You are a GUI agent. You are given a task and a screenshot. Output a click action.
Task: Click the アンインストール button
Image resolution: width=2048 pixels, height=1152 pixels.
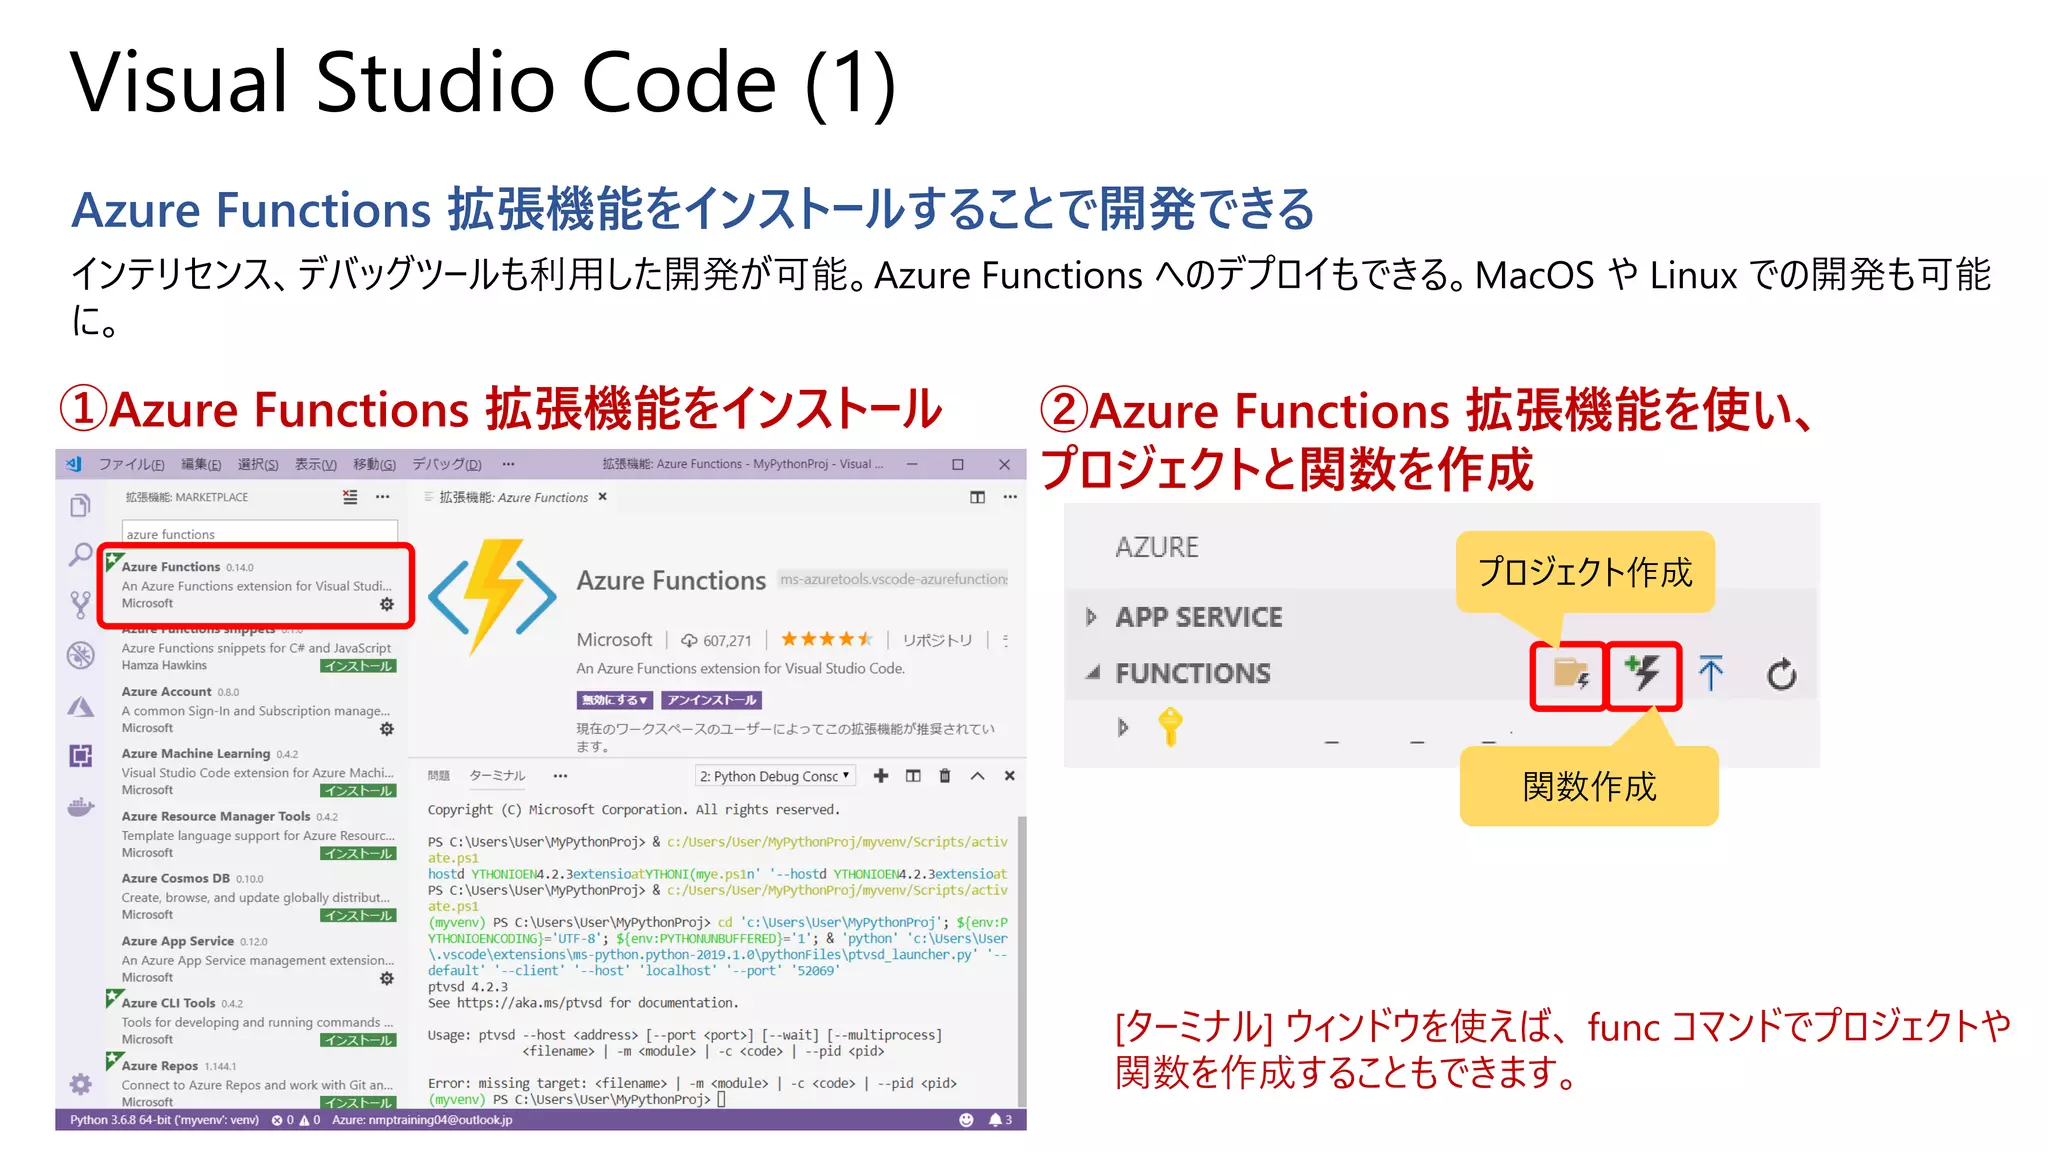coord(712,700)
